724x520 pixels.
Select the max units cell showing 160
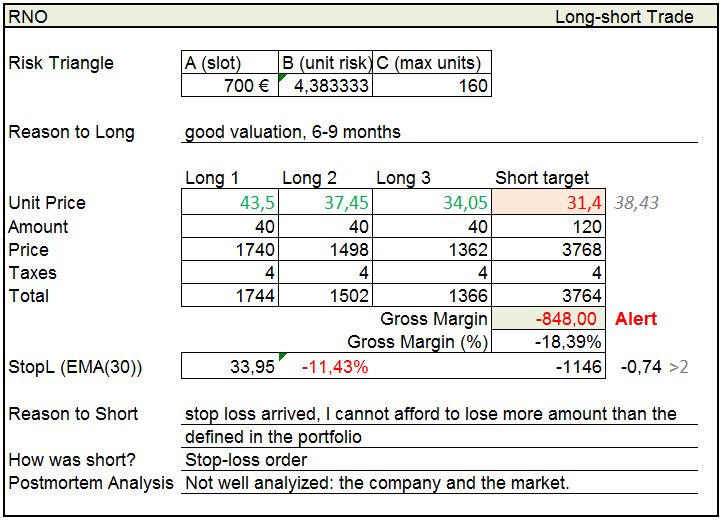point(432,86)
